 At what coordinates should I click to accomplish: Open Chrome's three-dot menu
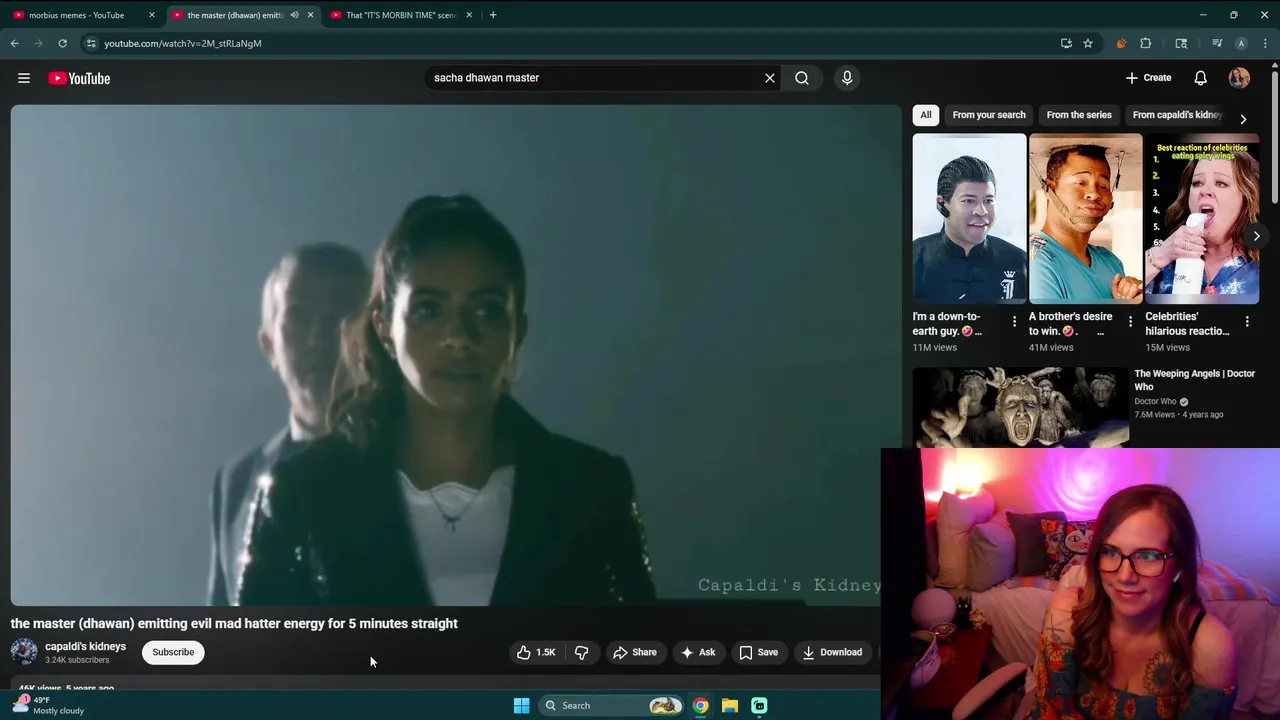[1265, 43]
